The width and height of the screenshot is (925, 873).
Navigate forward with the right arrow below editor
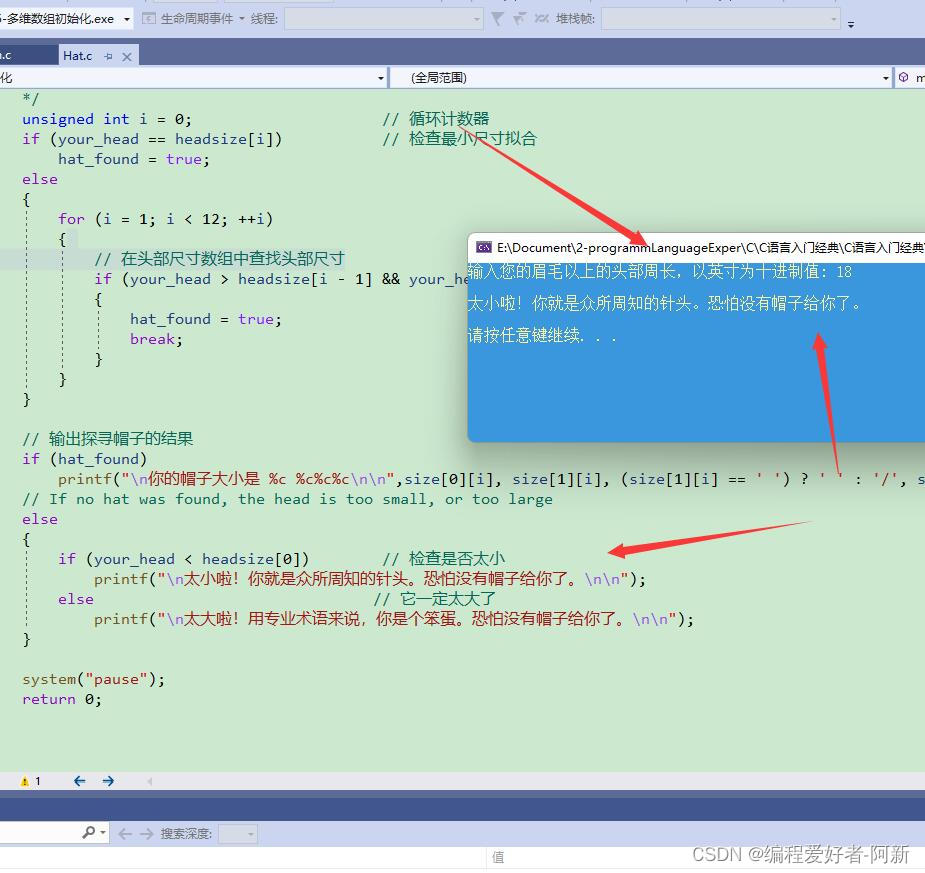pyautogui.click(x=108, y=781)
